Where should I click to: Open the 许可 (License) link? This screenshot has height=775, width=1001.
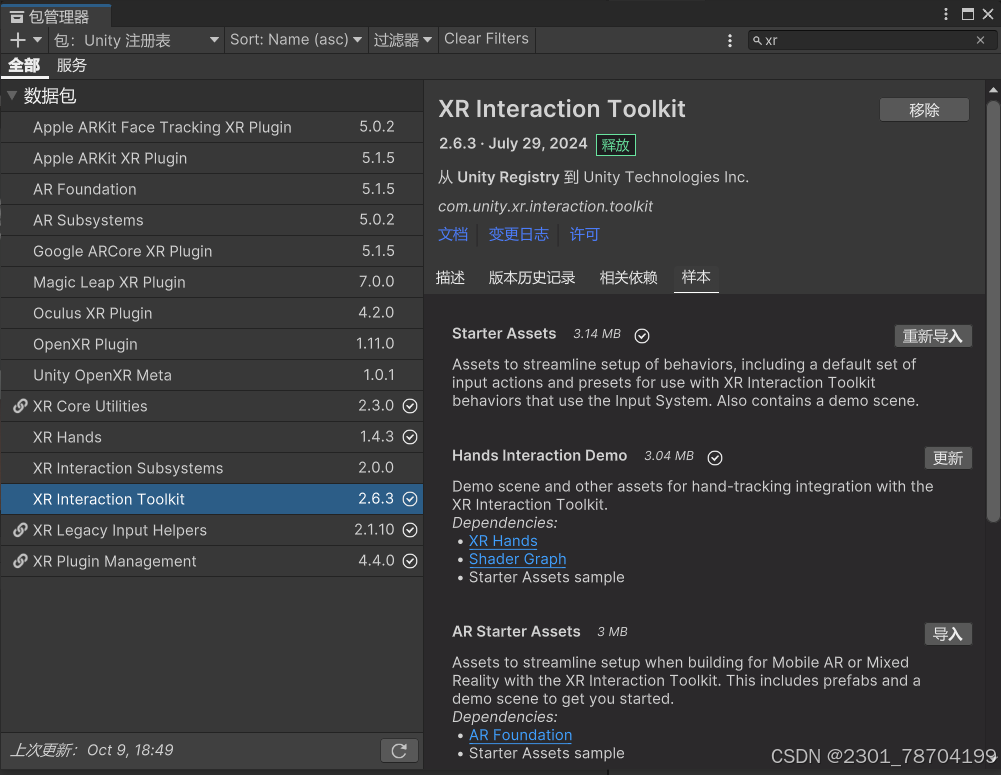[x=585, y=234]
